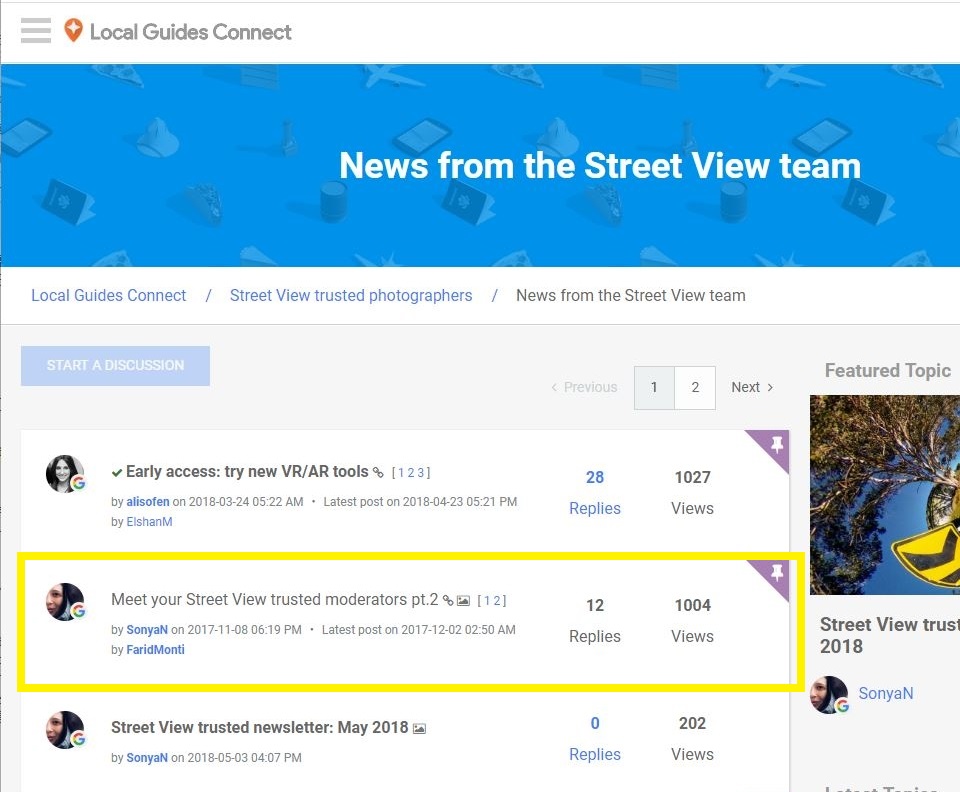The width and height of the screenshot is (960, 792).
Task: Open ElshanM's profile link
Action: point(149,521)
